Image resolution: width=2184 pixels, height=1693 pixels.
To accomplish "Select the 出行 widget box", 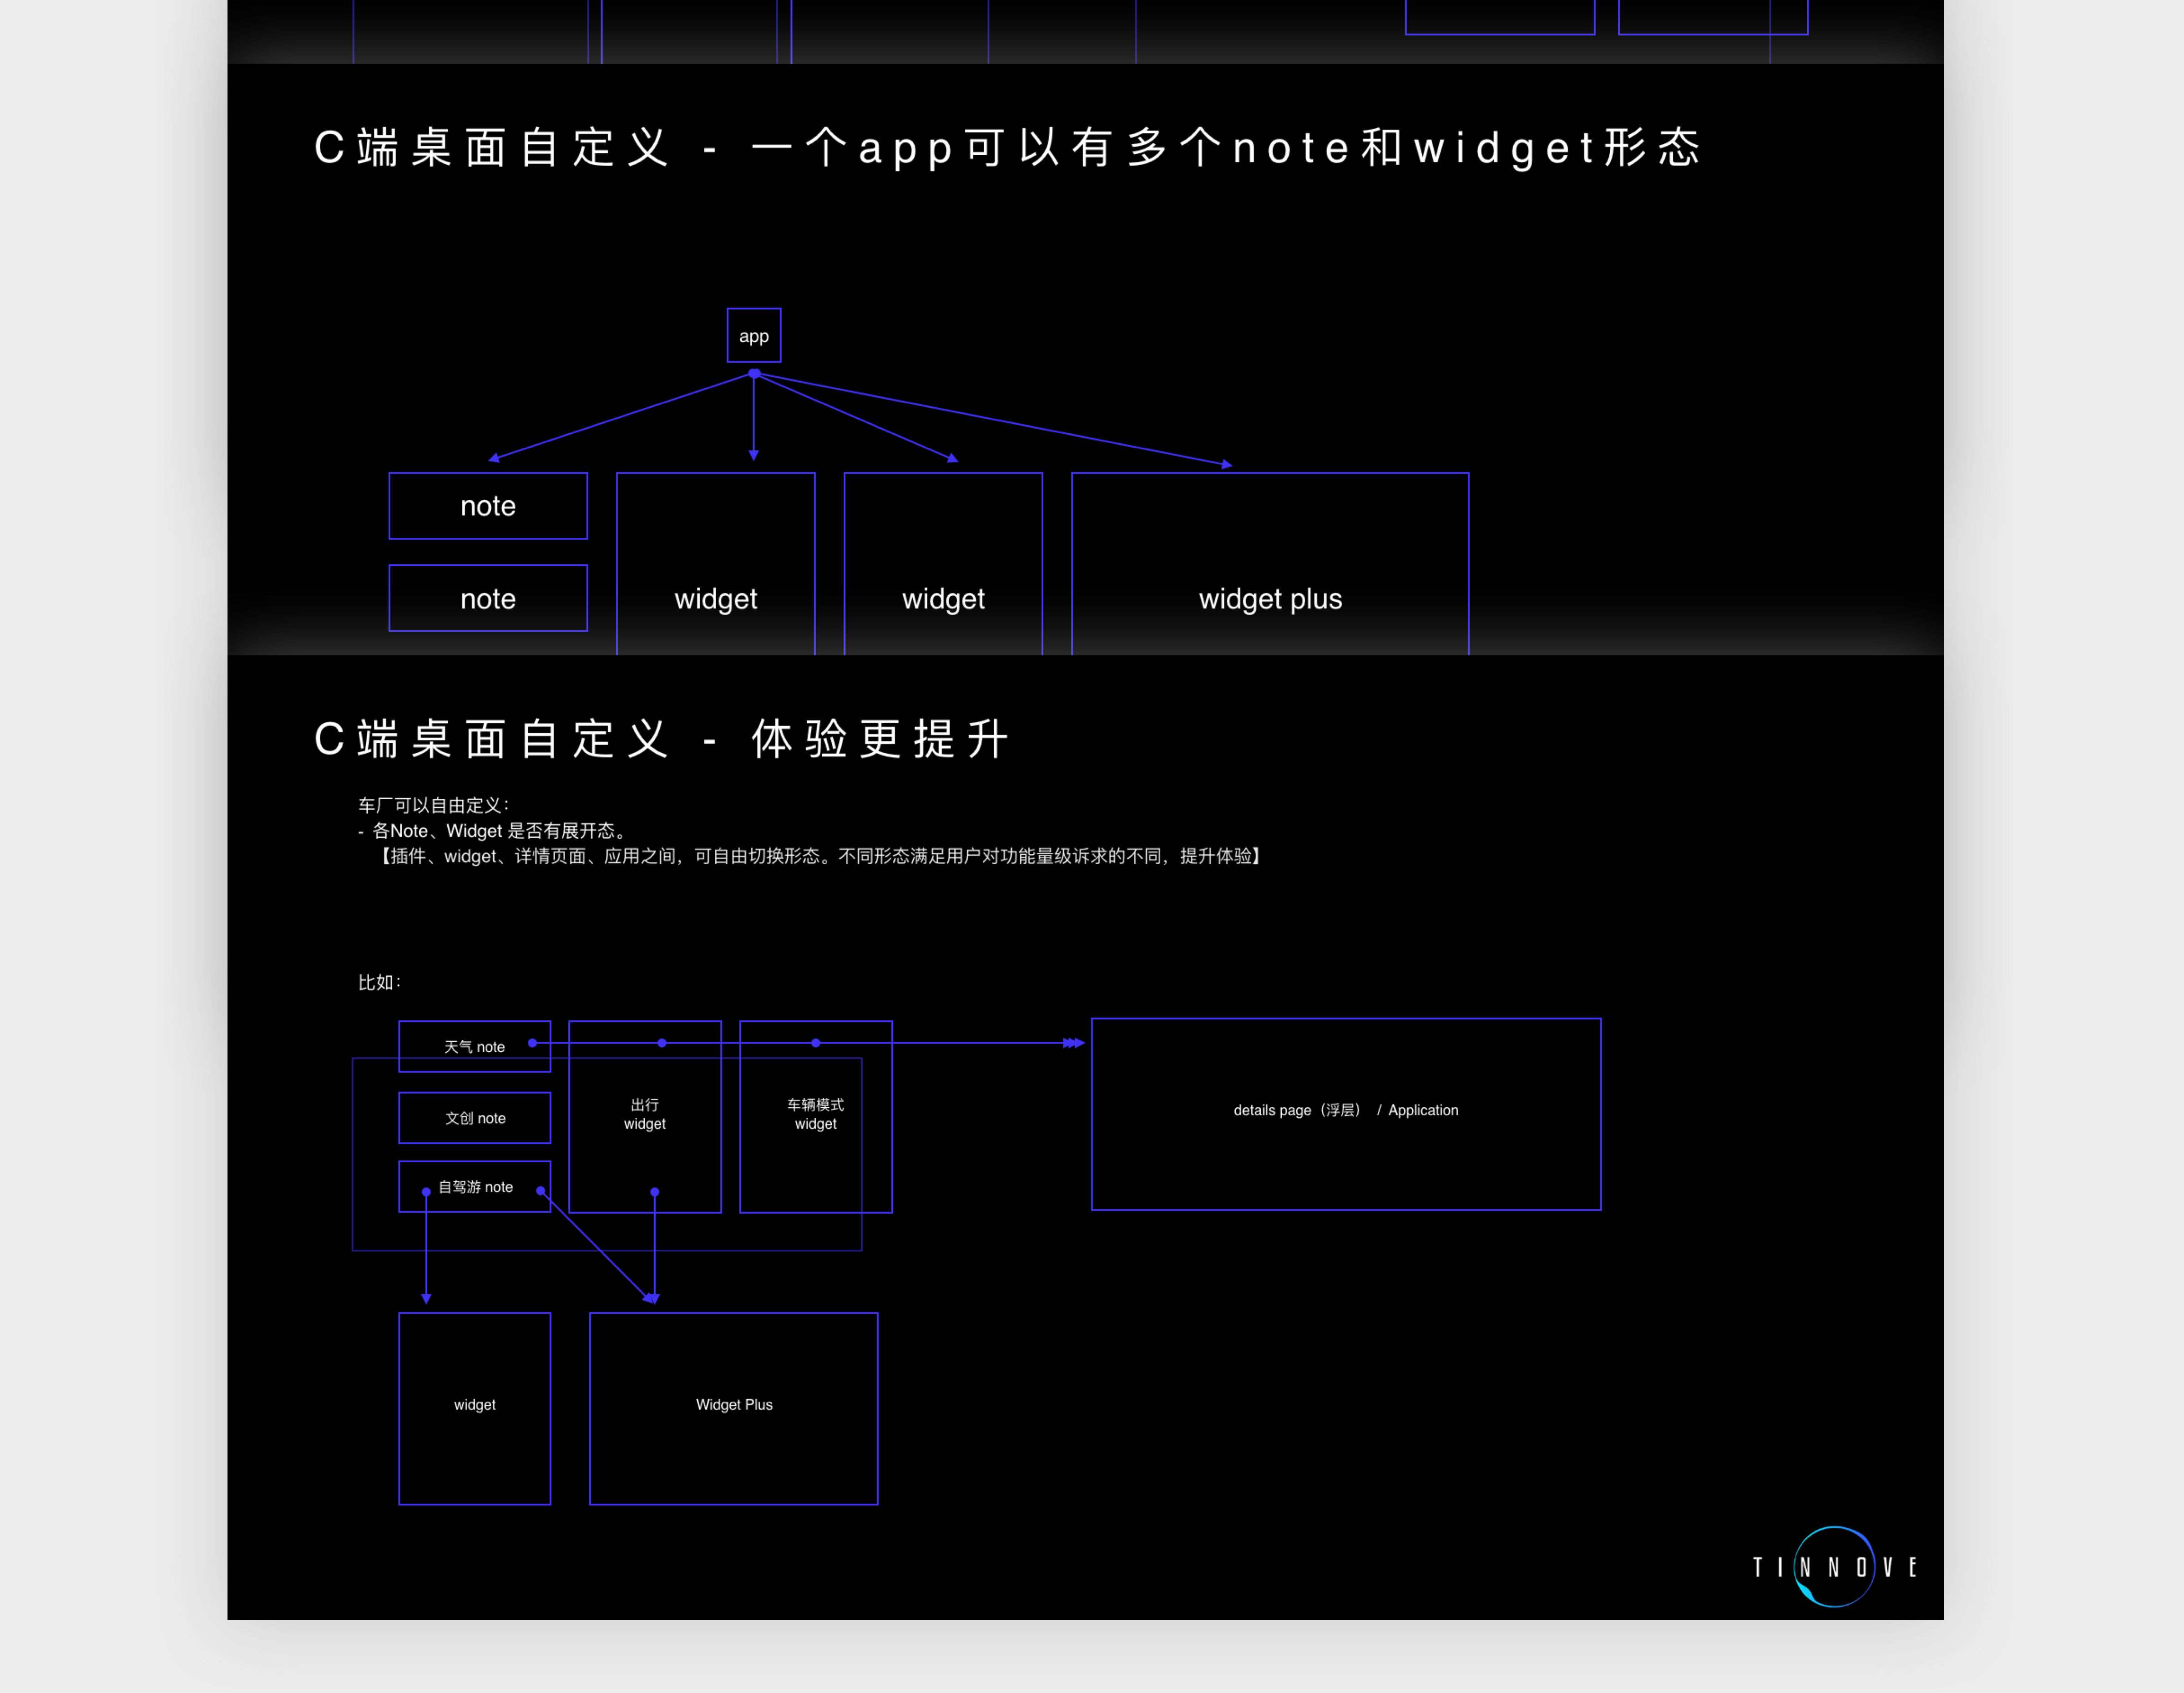I will [x=645, y=1116].
